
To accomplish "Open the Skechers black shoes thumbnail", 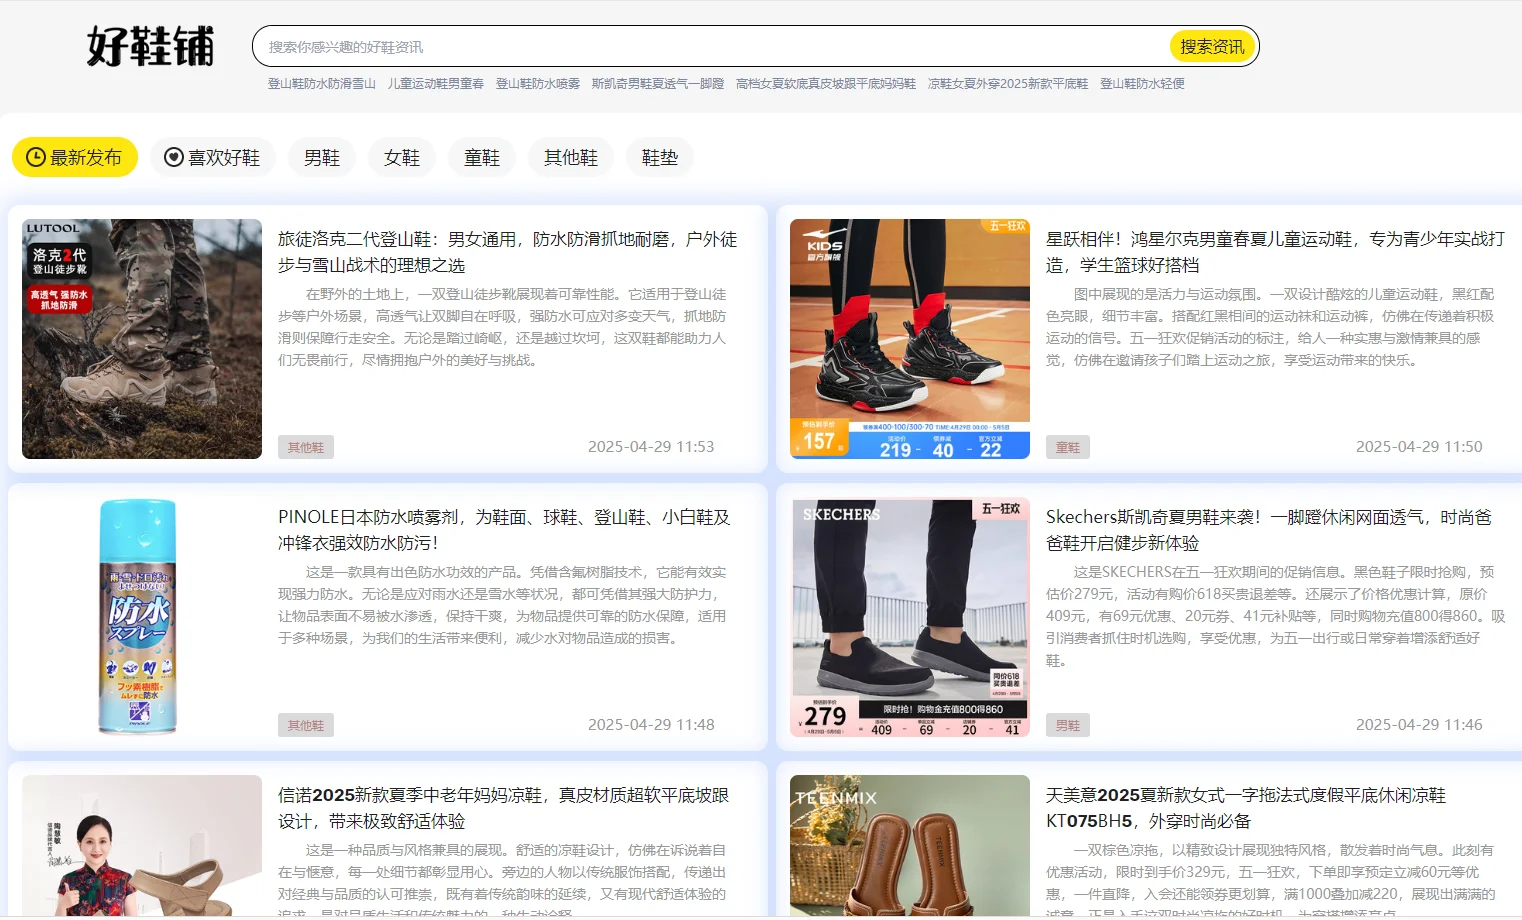I will click(x=909, y=617).
